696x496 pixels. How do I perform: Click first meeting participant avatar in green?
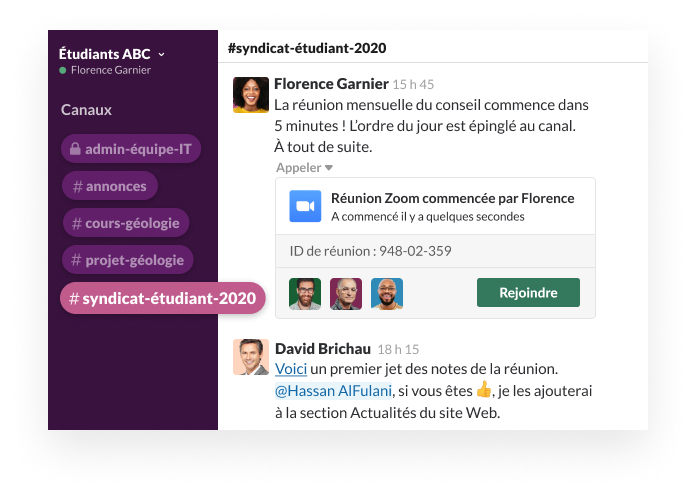[x=305, y=293]
